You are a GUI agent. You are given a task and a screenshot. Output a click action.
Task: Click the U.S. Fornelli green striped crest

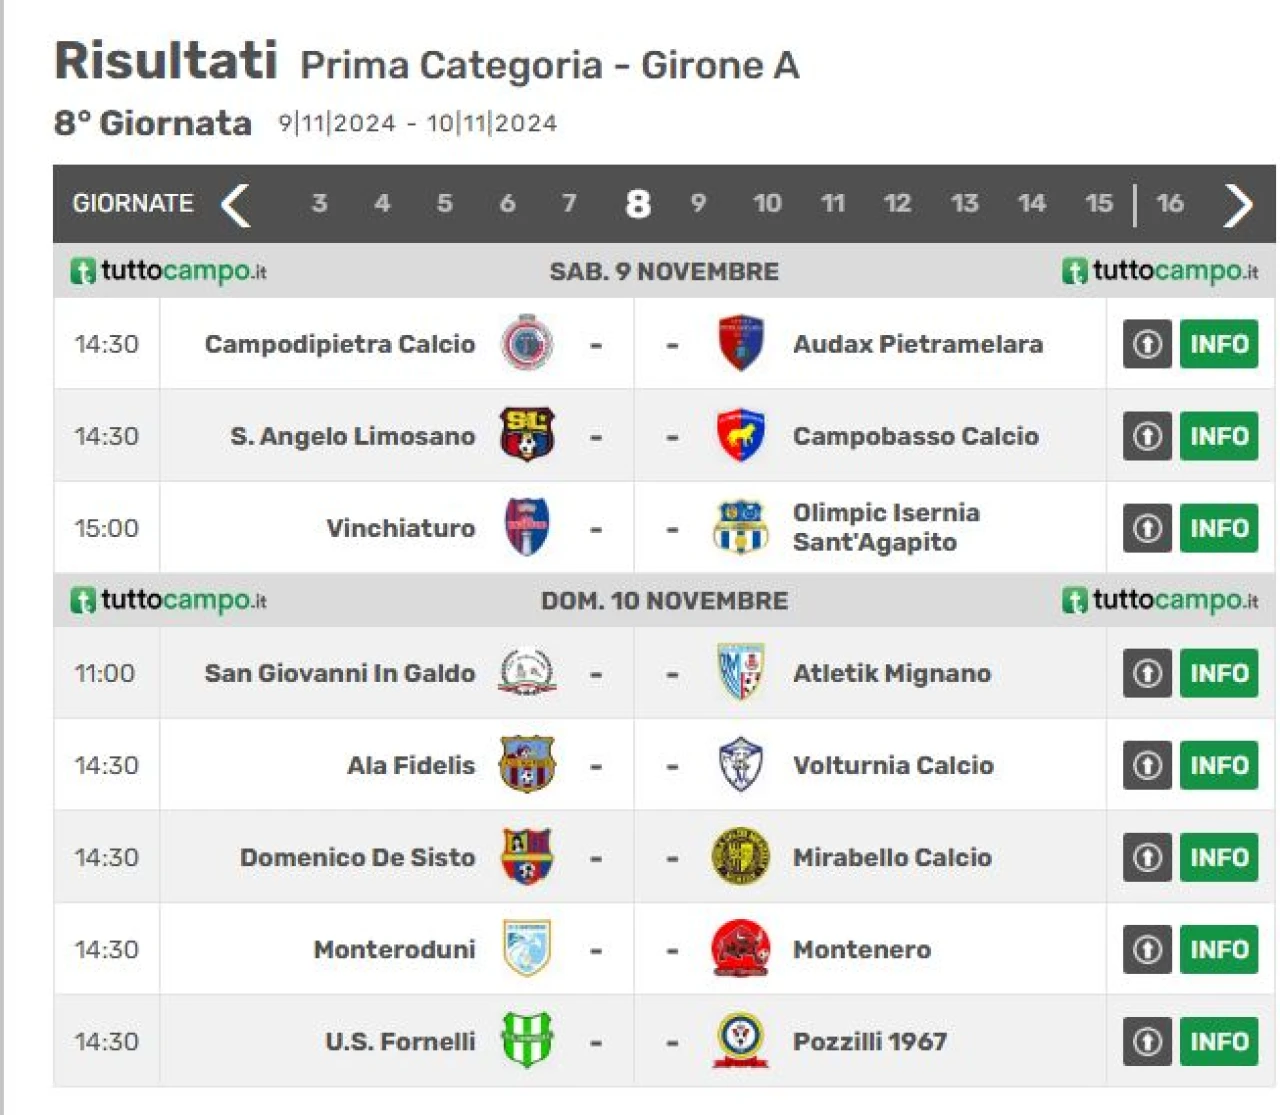coord(527,1040)
